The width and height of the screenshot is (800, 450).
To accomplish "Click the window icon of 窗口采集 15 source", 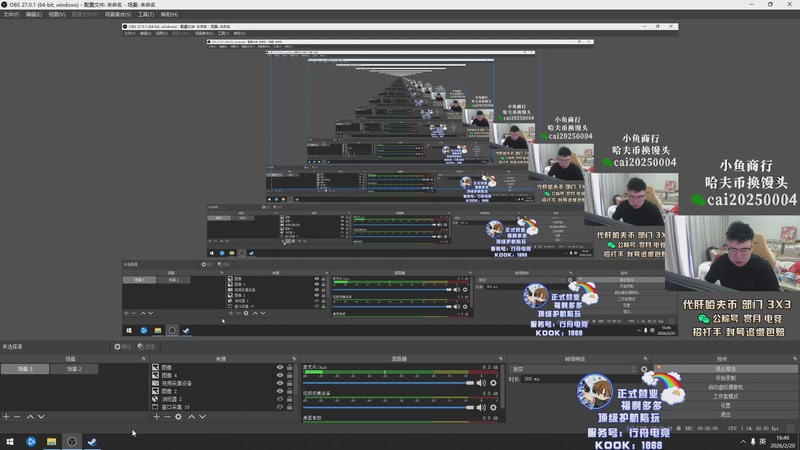I will 156,407.
